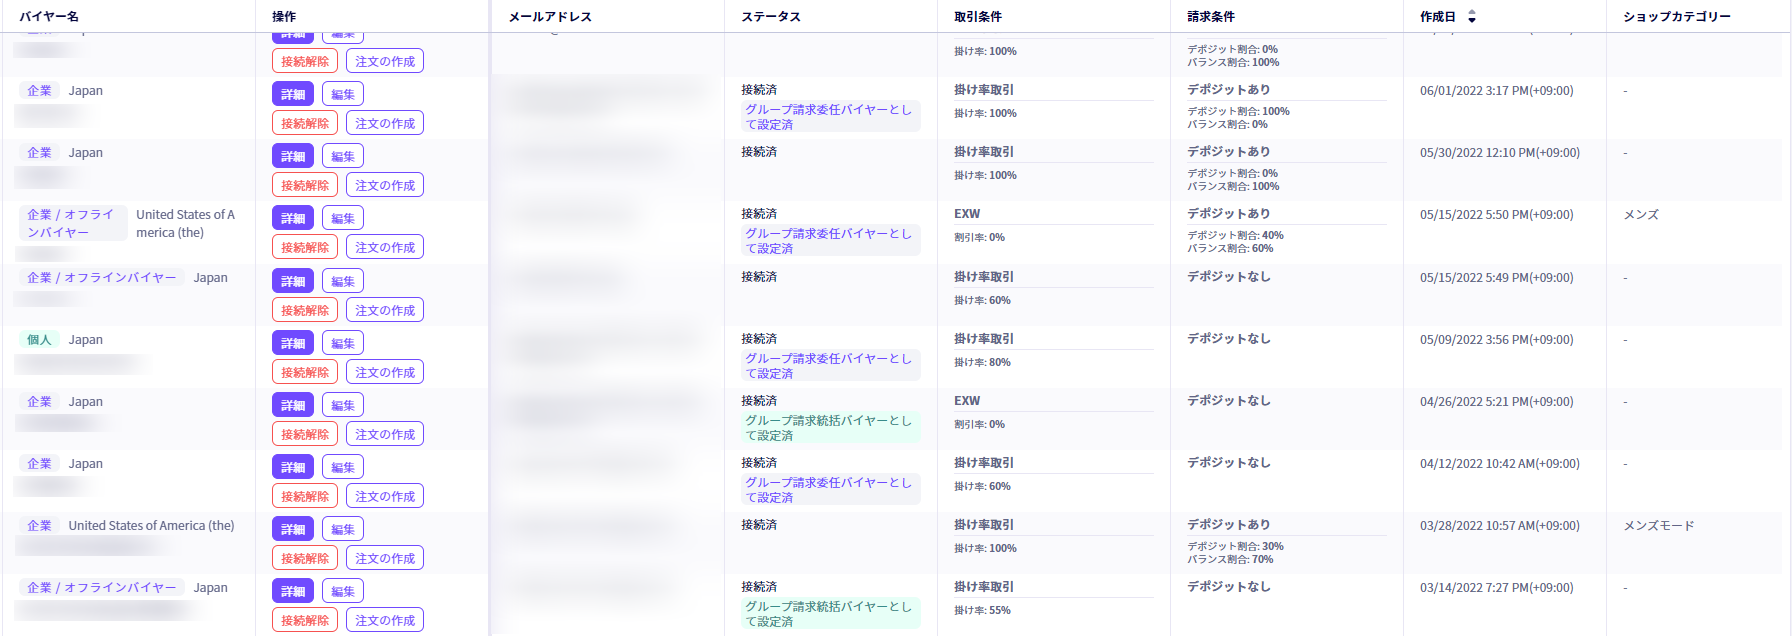Click 注文の作成 in the 05/15/2022 5:50 PM row
1792x636 pixels.
tap(385, 247)
